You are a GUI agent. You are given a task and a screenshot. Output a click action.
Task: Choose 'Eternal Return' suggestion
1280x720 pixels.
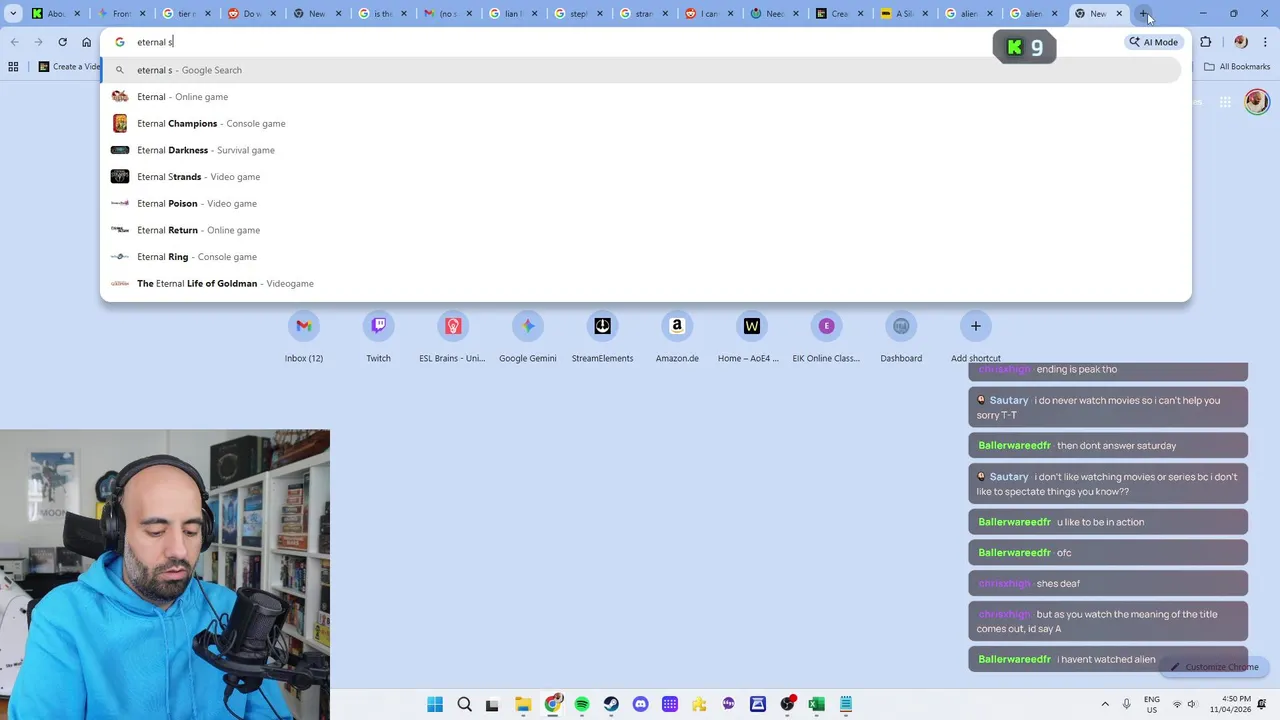coord(640,230)
